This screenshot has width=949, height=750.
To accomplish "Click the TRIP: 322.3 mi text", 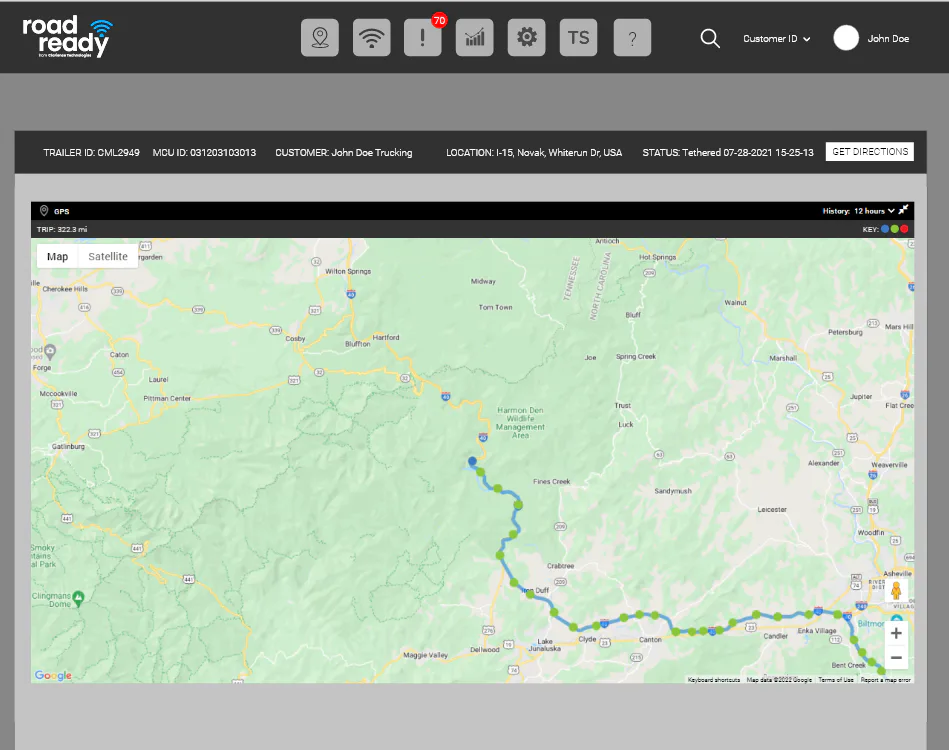I will coord(62,229).
